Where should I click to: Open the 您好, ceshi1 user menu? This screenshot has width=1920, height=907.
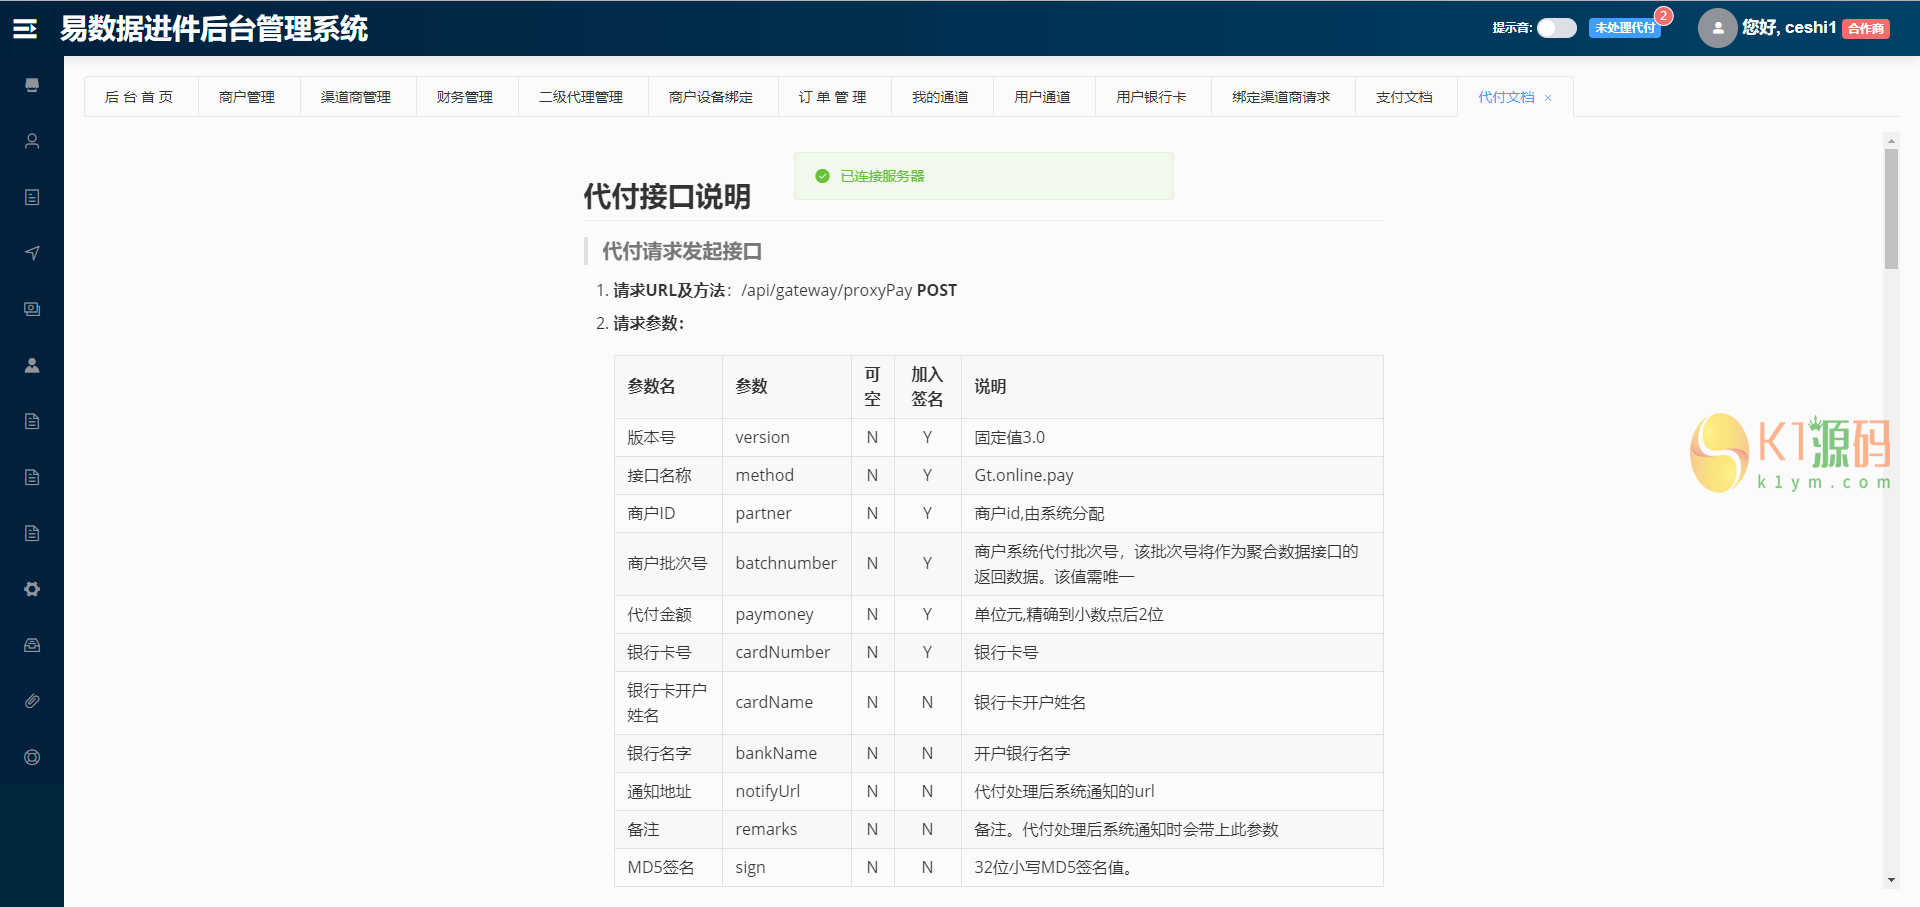click(1788, 28)
